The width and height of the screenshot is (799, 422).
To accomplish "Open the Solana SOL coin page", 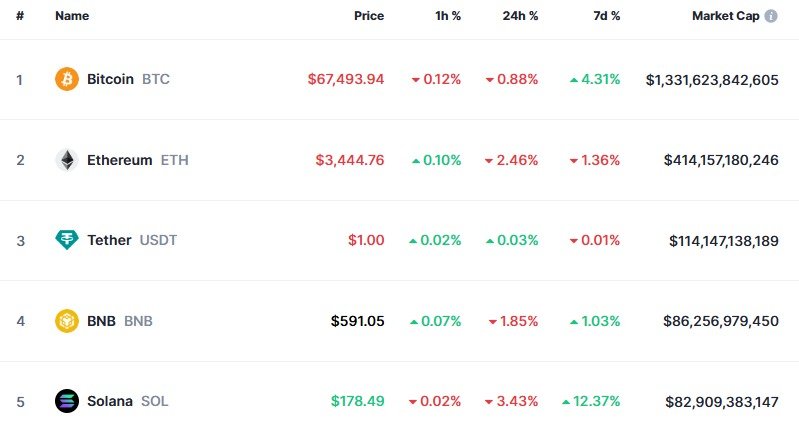I will tap(110, 401).
